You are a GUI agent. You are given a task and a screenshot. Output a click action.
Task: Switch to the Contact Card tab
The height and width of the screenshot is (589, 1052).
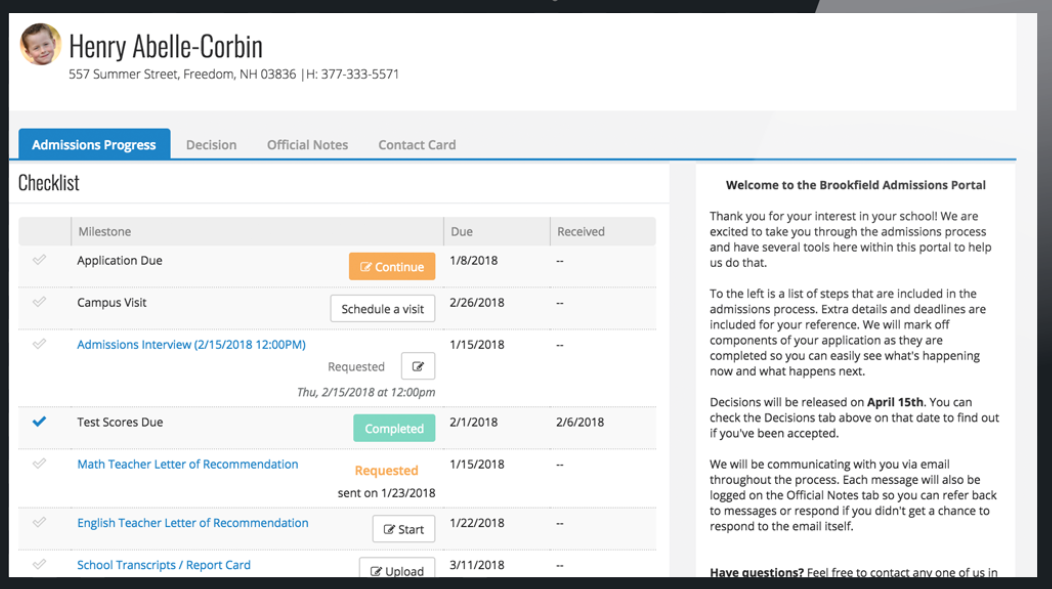coord(416,144)
